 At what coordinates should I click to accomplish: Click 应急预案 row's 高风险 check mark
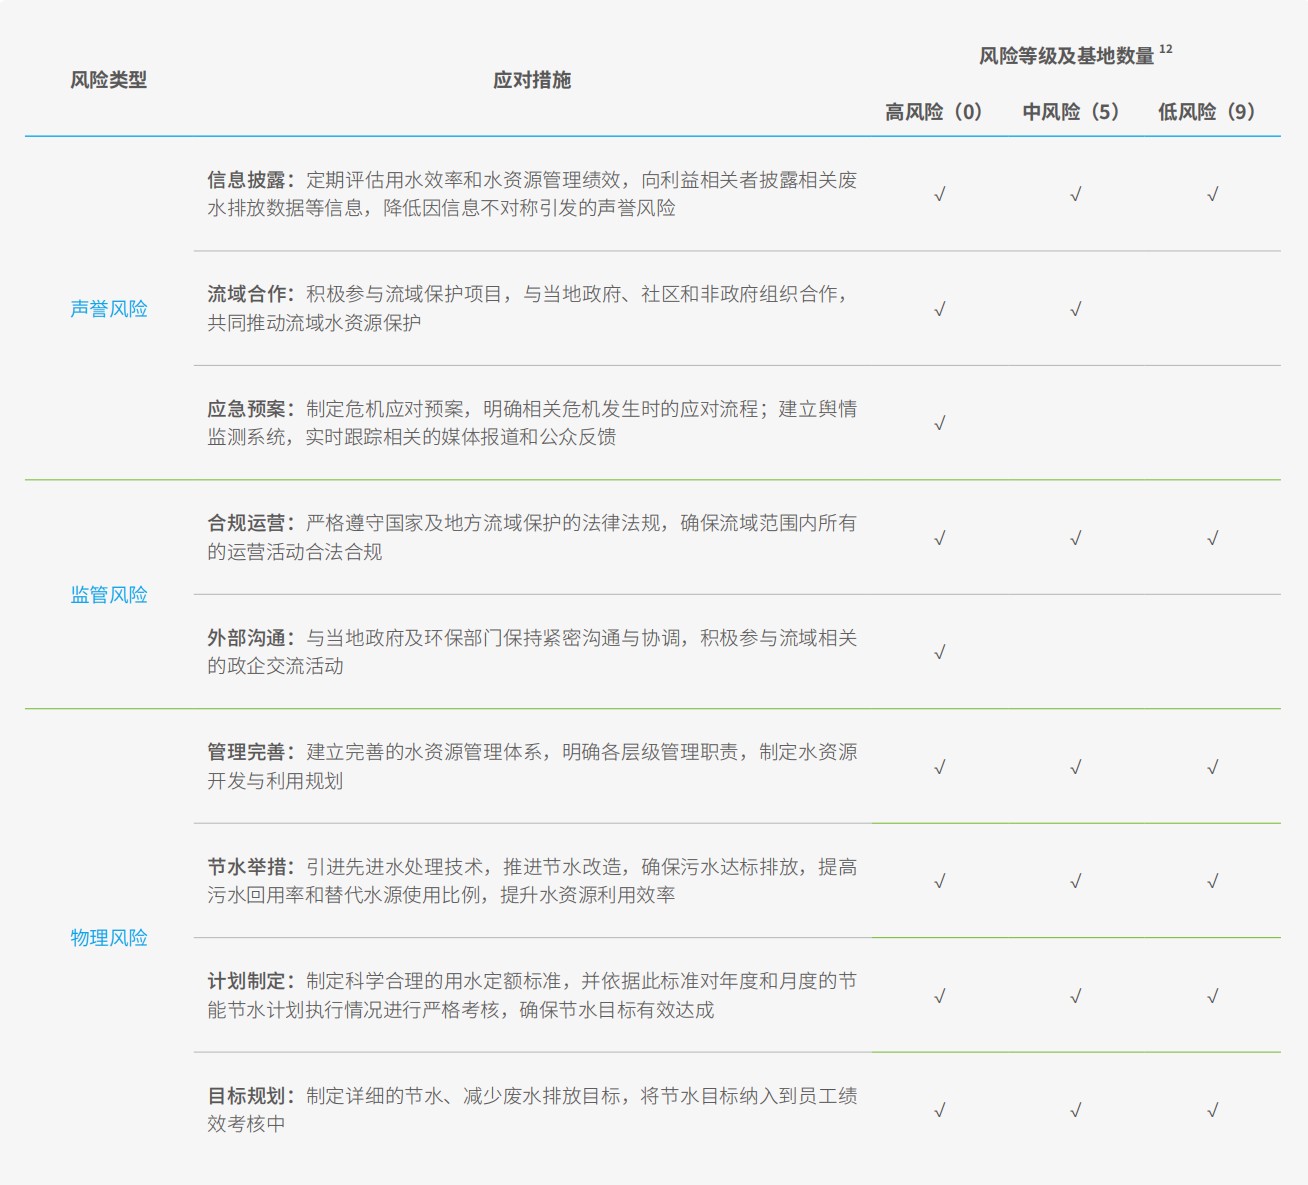point(939,423)
